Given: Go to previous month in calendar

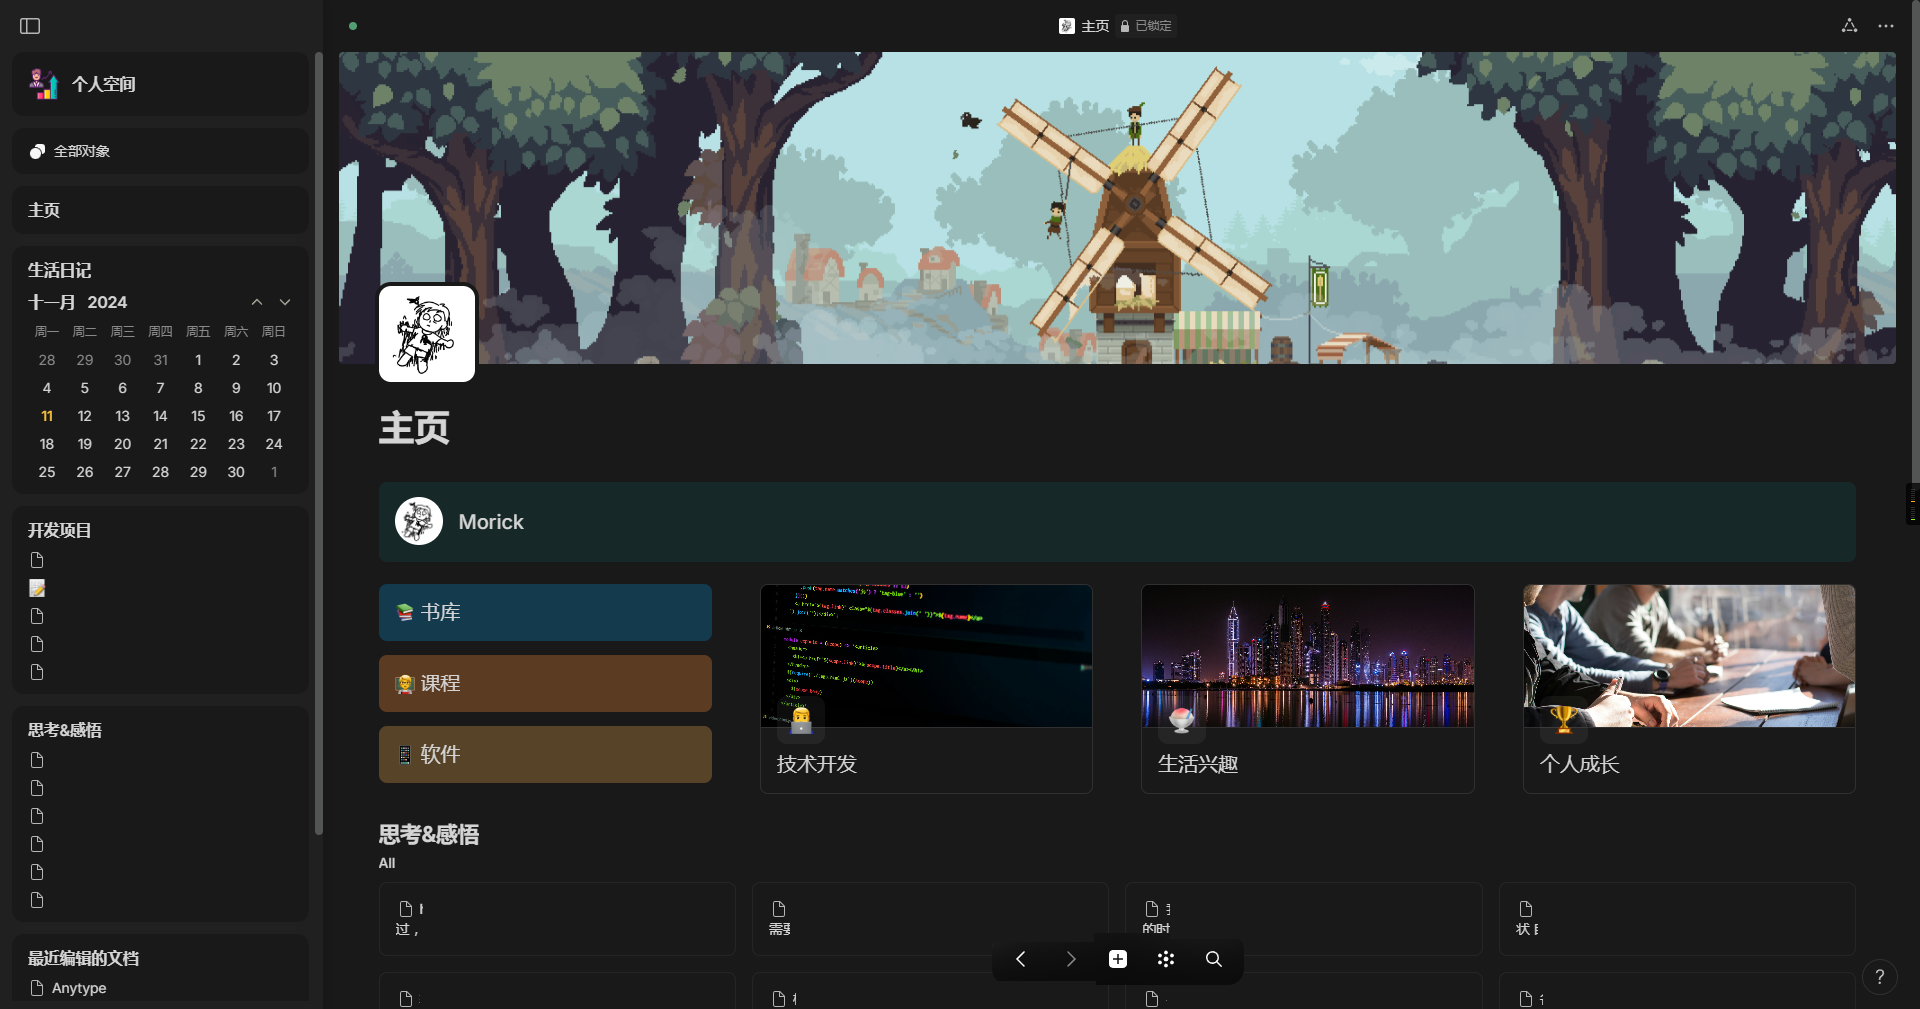Looking at the screenshot, I should point(257,302).
